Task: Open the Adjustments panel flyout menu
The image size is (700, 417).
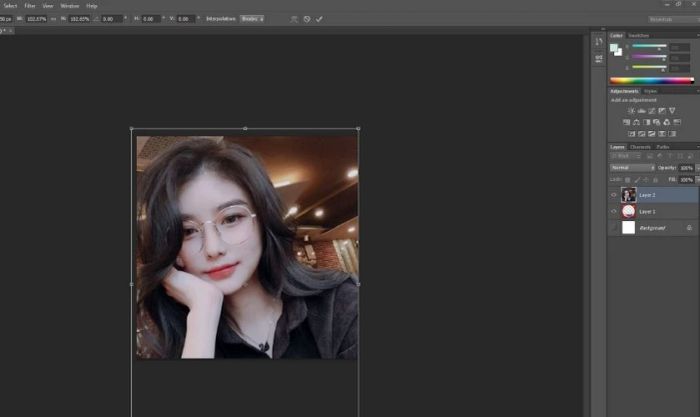Action: [x=698, y=91]
